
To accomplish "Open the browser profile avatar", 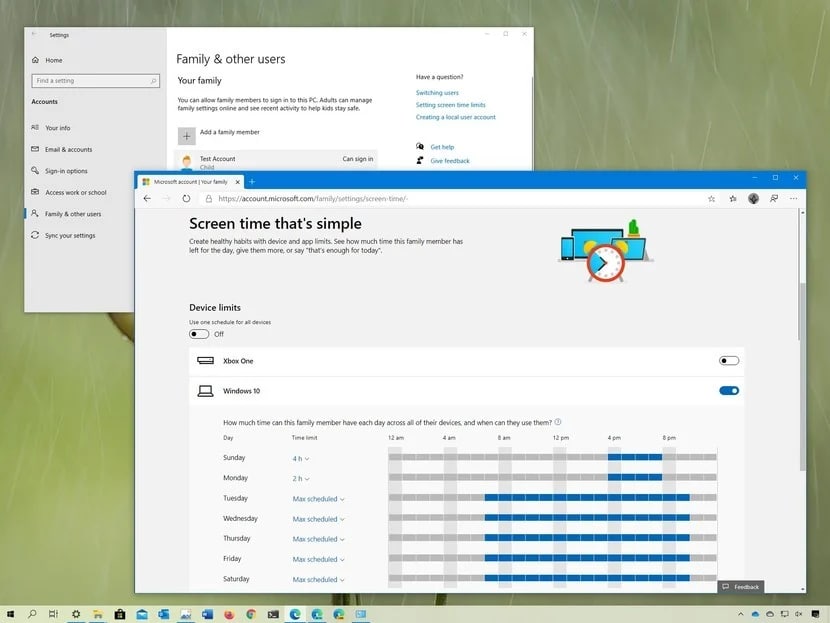I will point(753,198).
